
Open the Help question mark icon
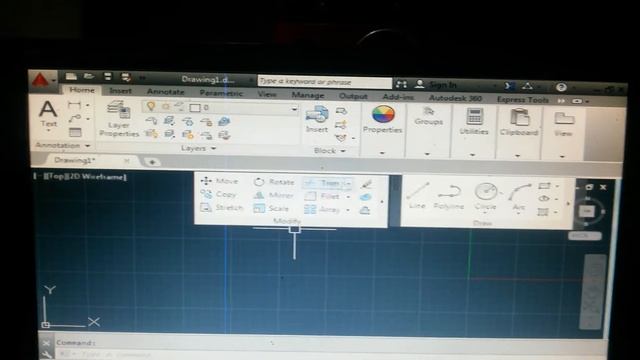pyautogui.click(x=561, y=87)
